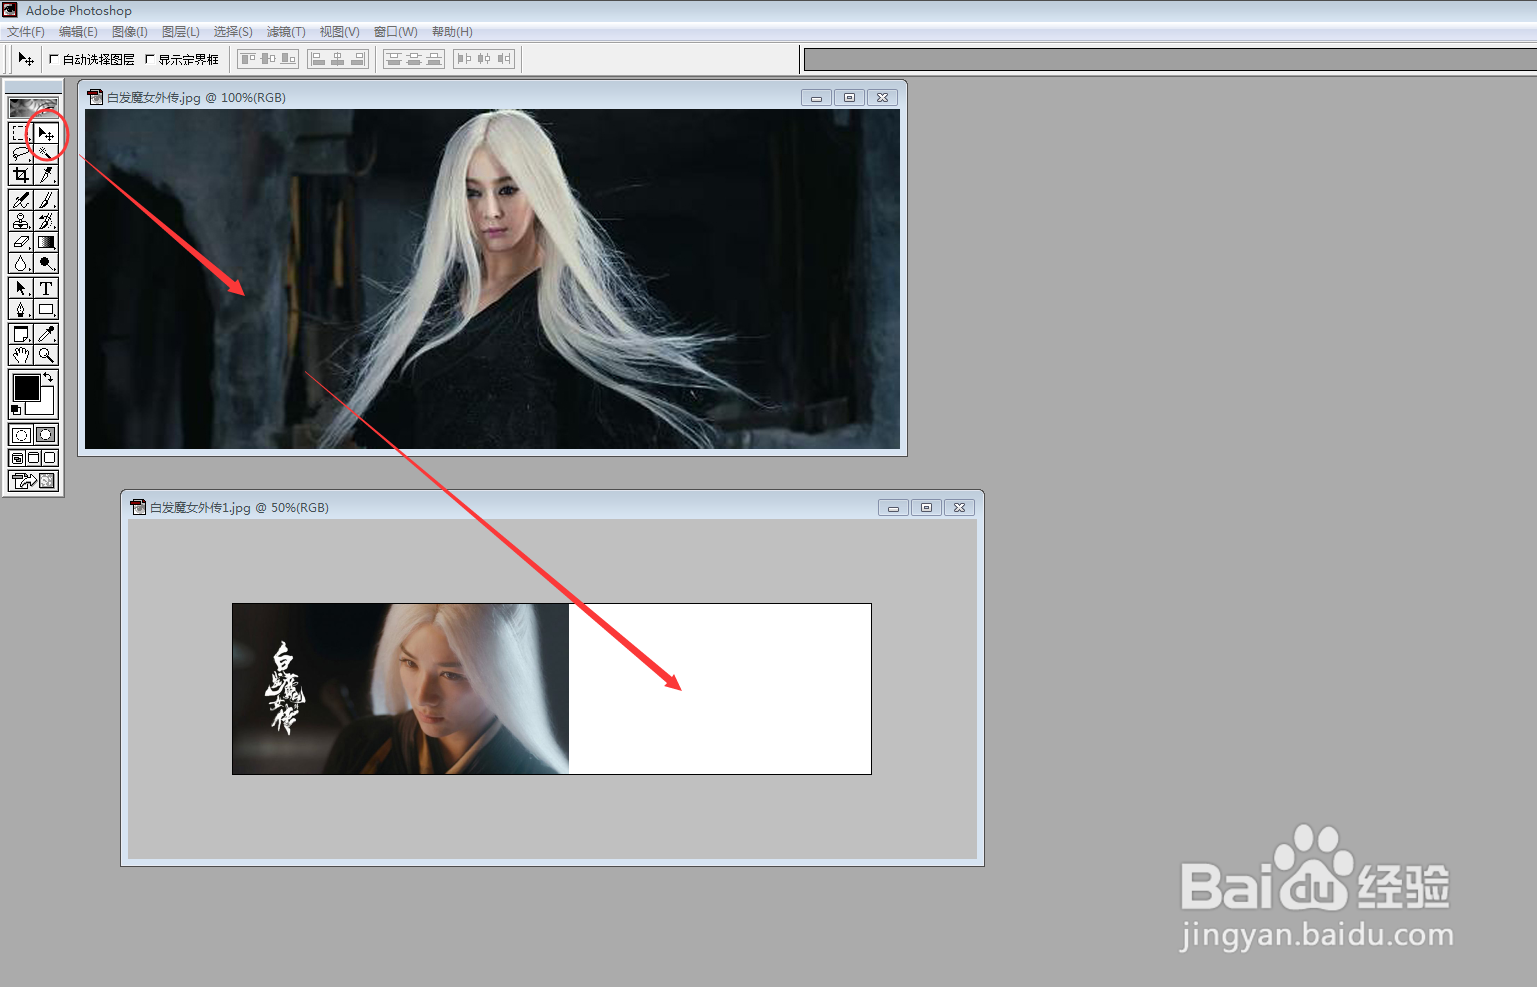The image size is (1537, 987).
Task: Select the Path Component Selection tool
Action: point(20,288)
